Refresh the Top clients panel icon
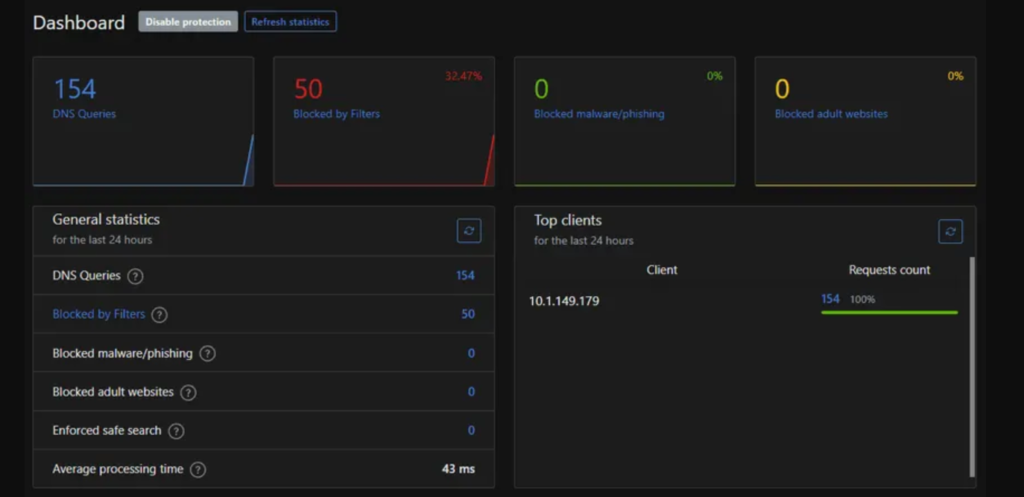Viewport: 1024px width, 497px height. (x=950, y=231)
